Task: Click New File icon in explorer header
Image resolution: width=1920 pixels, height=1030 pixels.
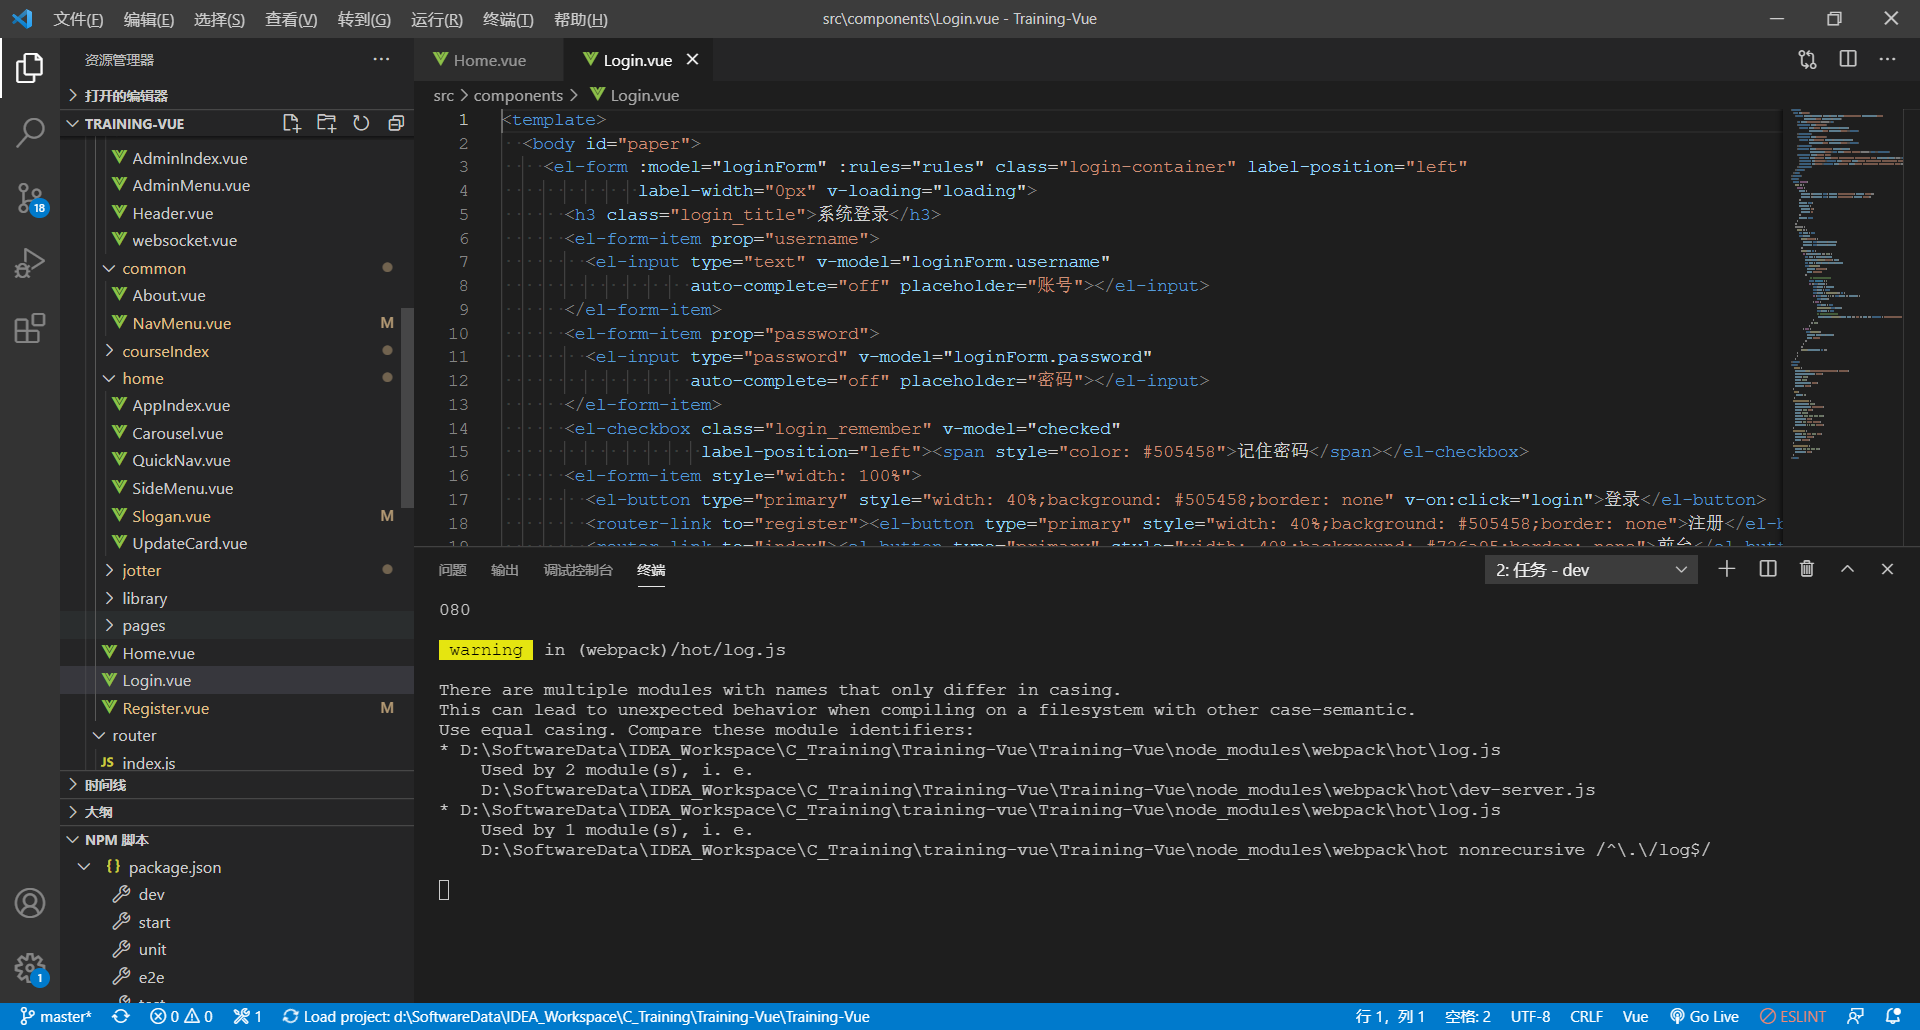Action: click(x=291, y=123)
